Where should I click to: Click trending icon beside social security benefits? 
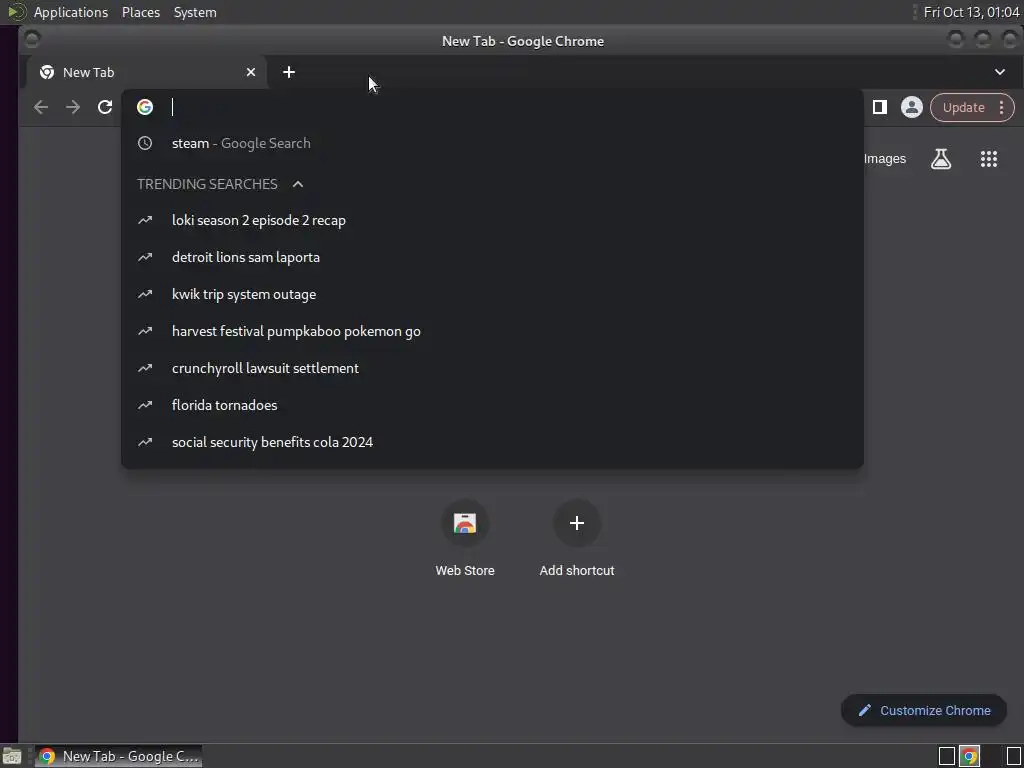click(145, 442)
